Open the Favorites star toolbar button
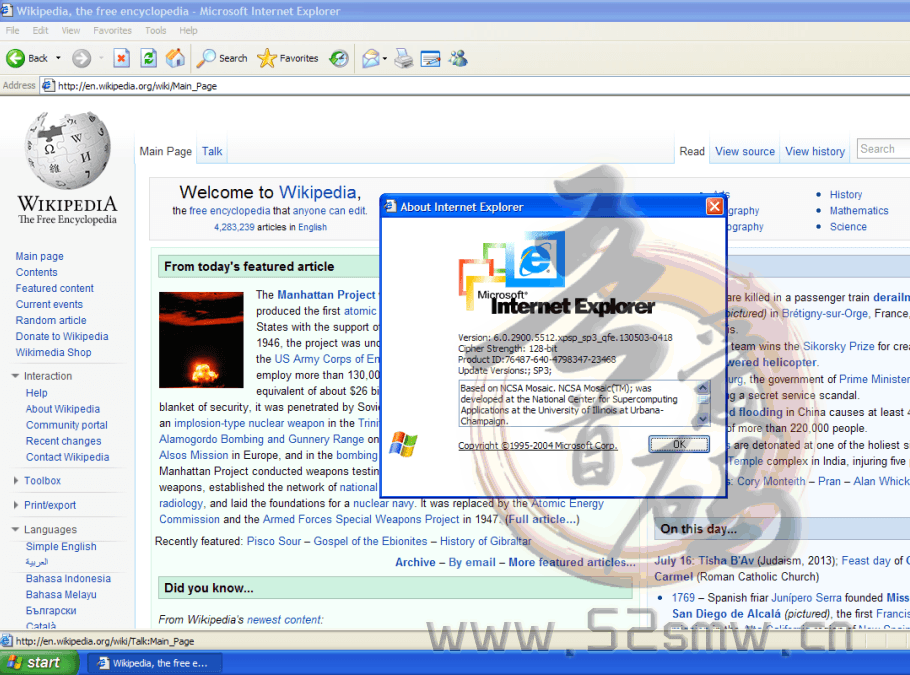This screenshot has height=675, width=910. tap(288, 58)
